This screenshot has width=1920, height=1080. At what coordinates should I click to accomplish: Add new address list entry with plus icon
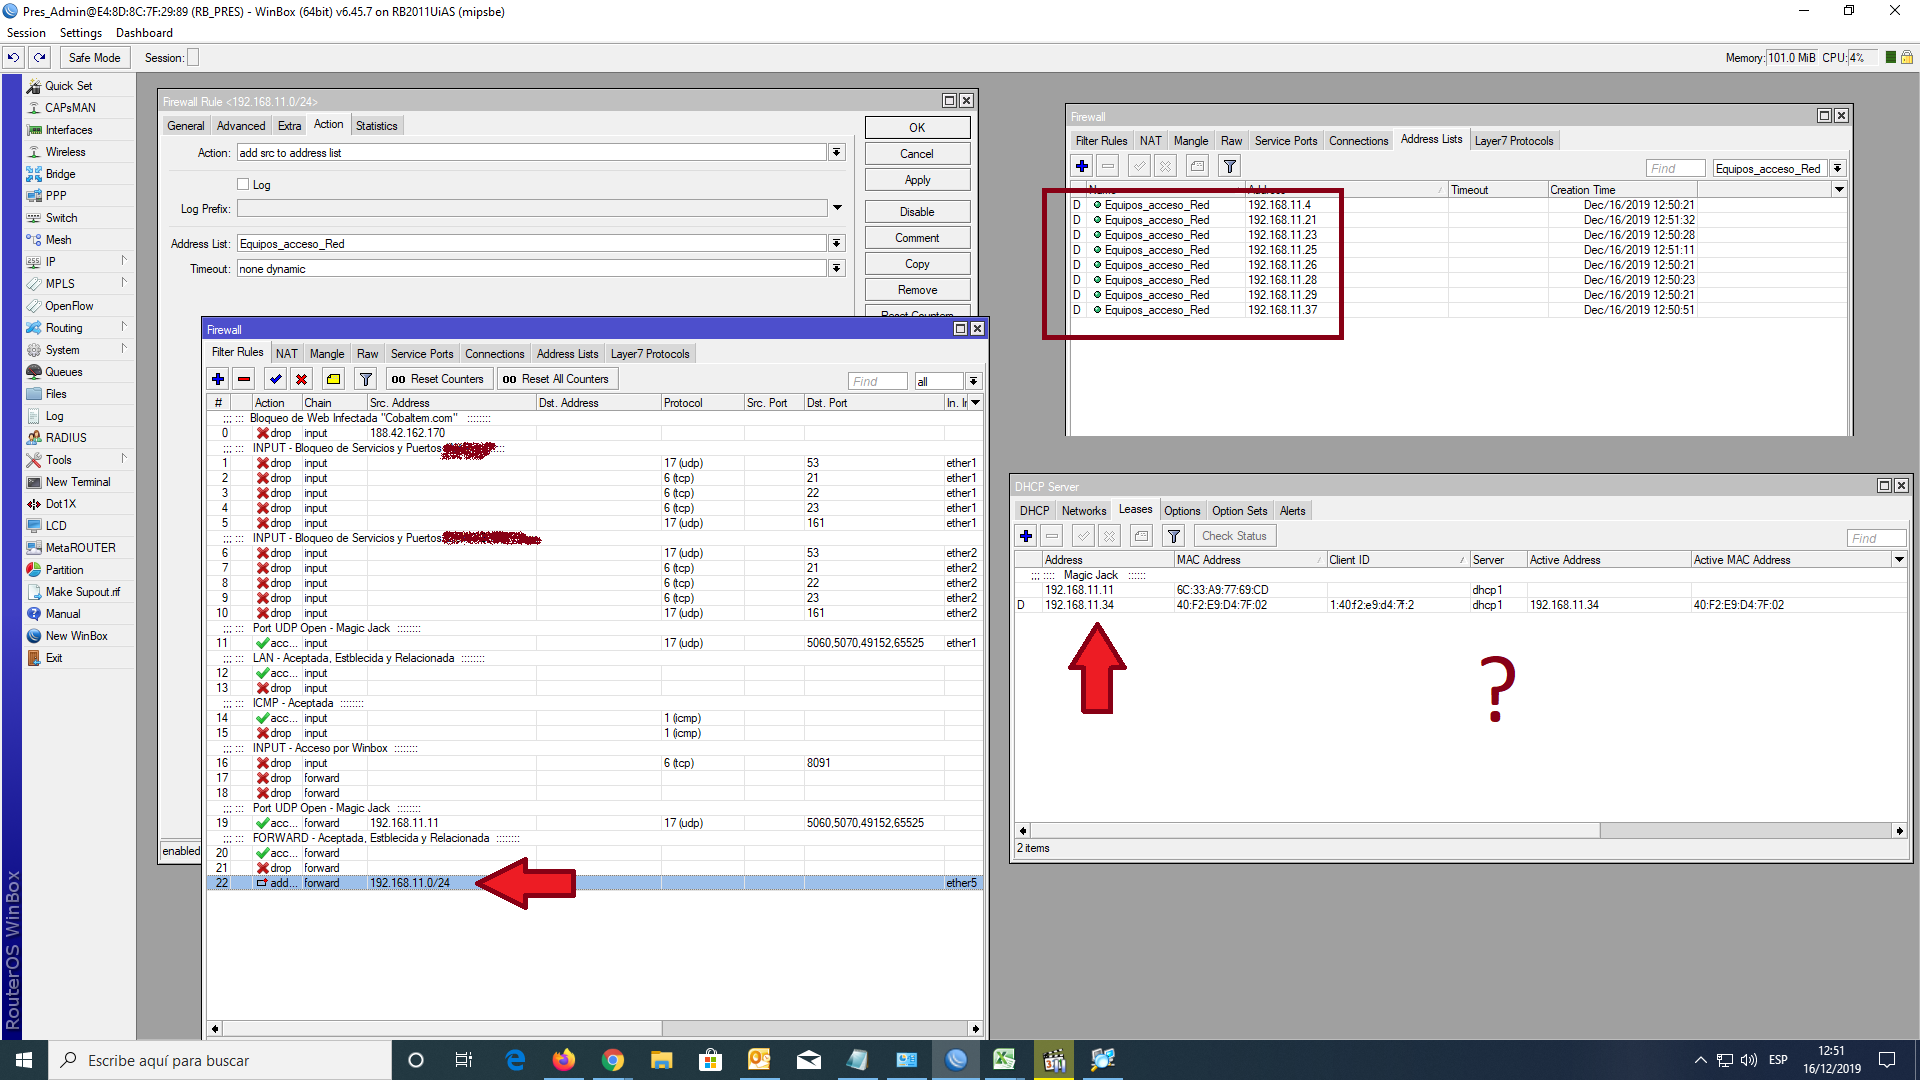[x=1082, y=166]
